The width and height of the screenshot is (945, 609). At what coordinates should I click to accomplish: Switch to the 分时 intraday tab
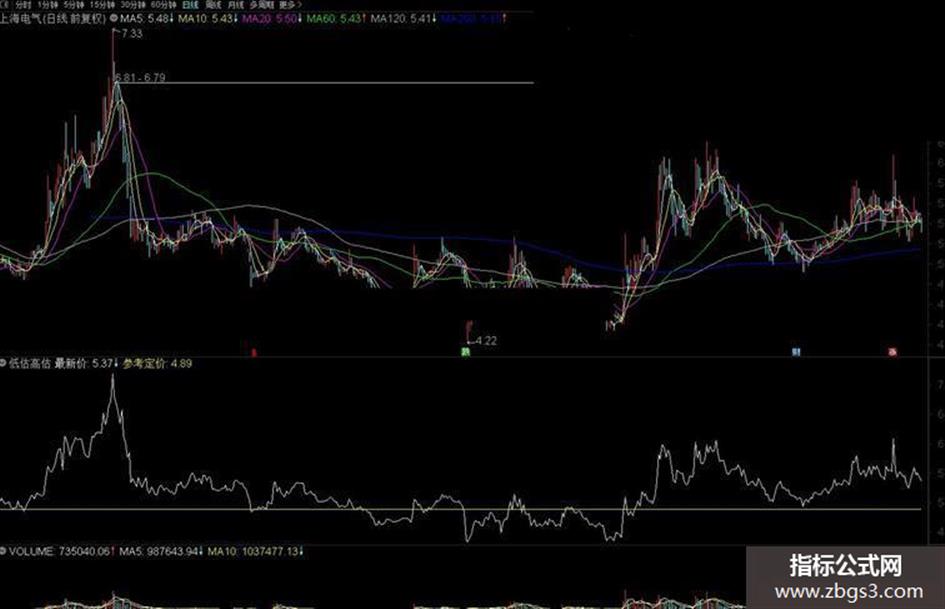click(22, 4)
